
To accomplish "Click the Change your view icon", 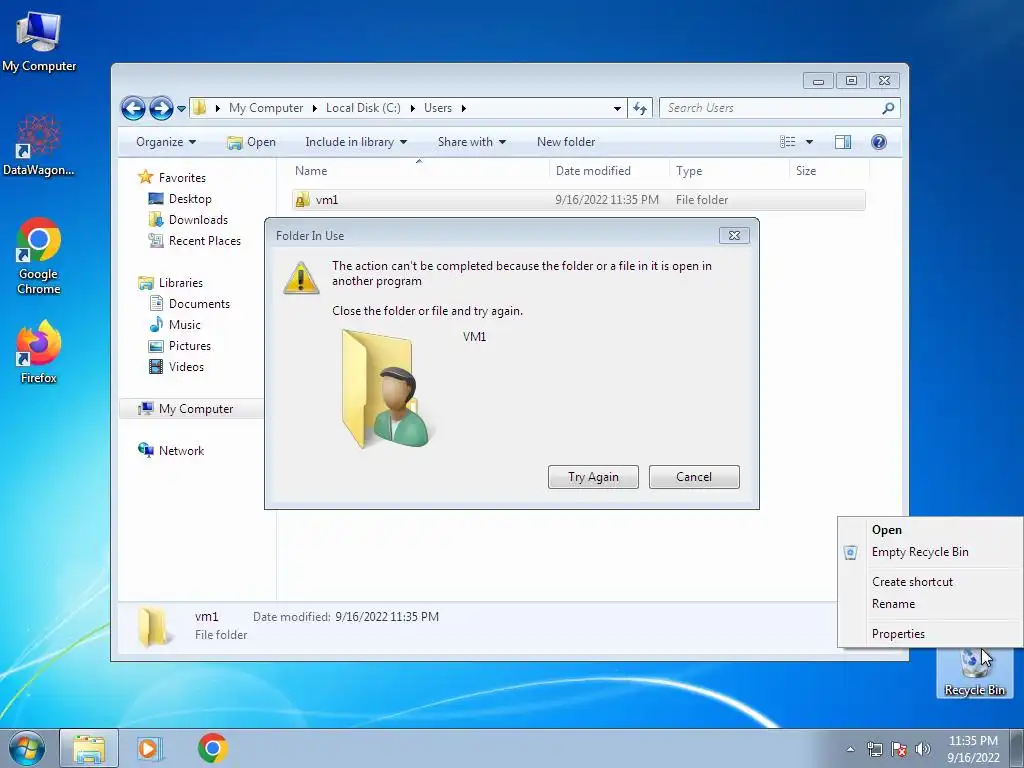I will [788, 142].
